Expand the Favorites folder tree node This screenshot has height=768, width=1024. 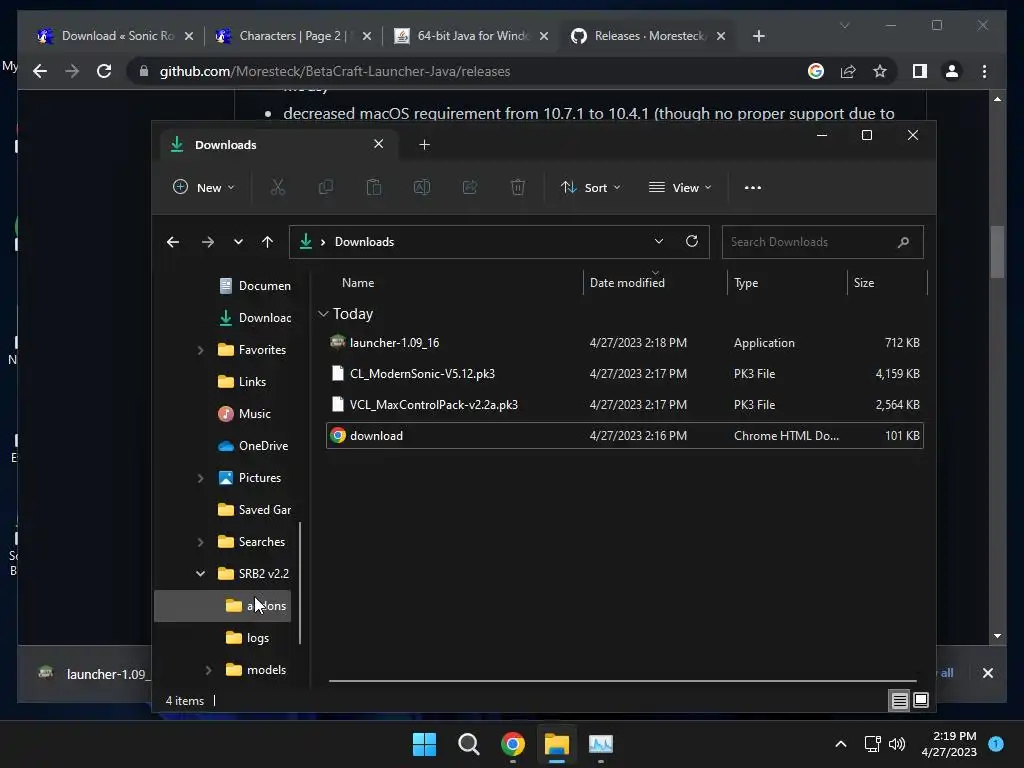point(200,350)
